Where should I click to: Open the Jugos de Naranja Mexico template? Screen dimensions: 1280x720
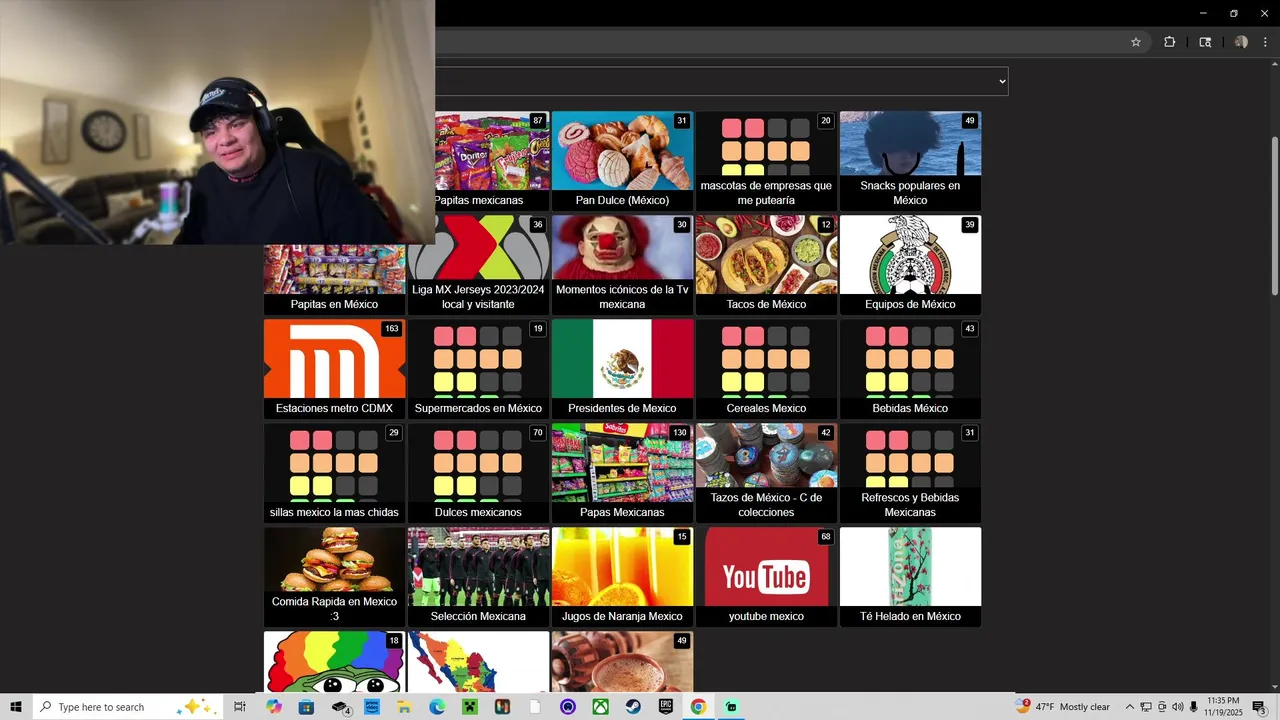point(622,576)
